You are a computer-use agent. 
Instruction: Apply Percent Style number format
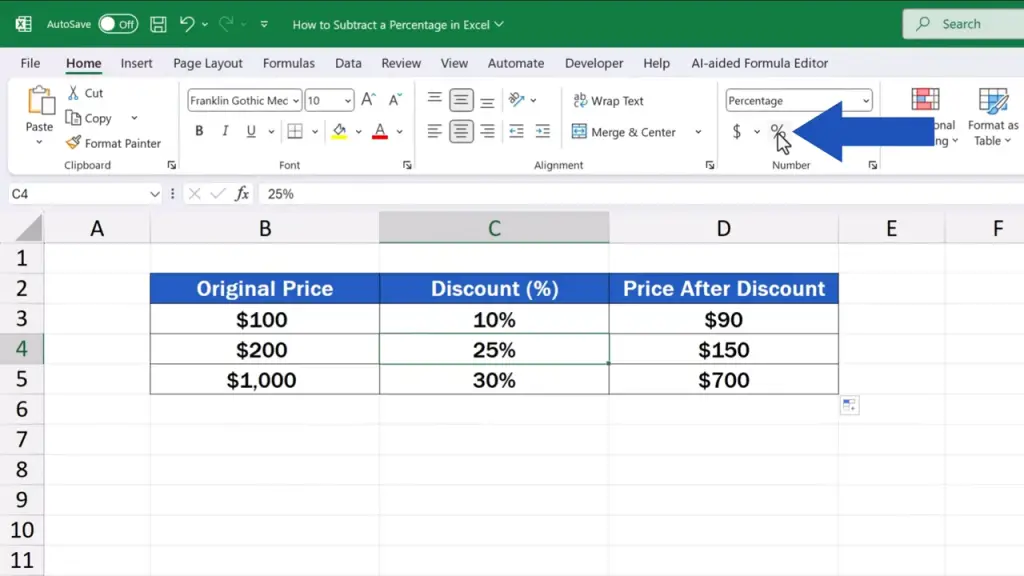(777, 132)
